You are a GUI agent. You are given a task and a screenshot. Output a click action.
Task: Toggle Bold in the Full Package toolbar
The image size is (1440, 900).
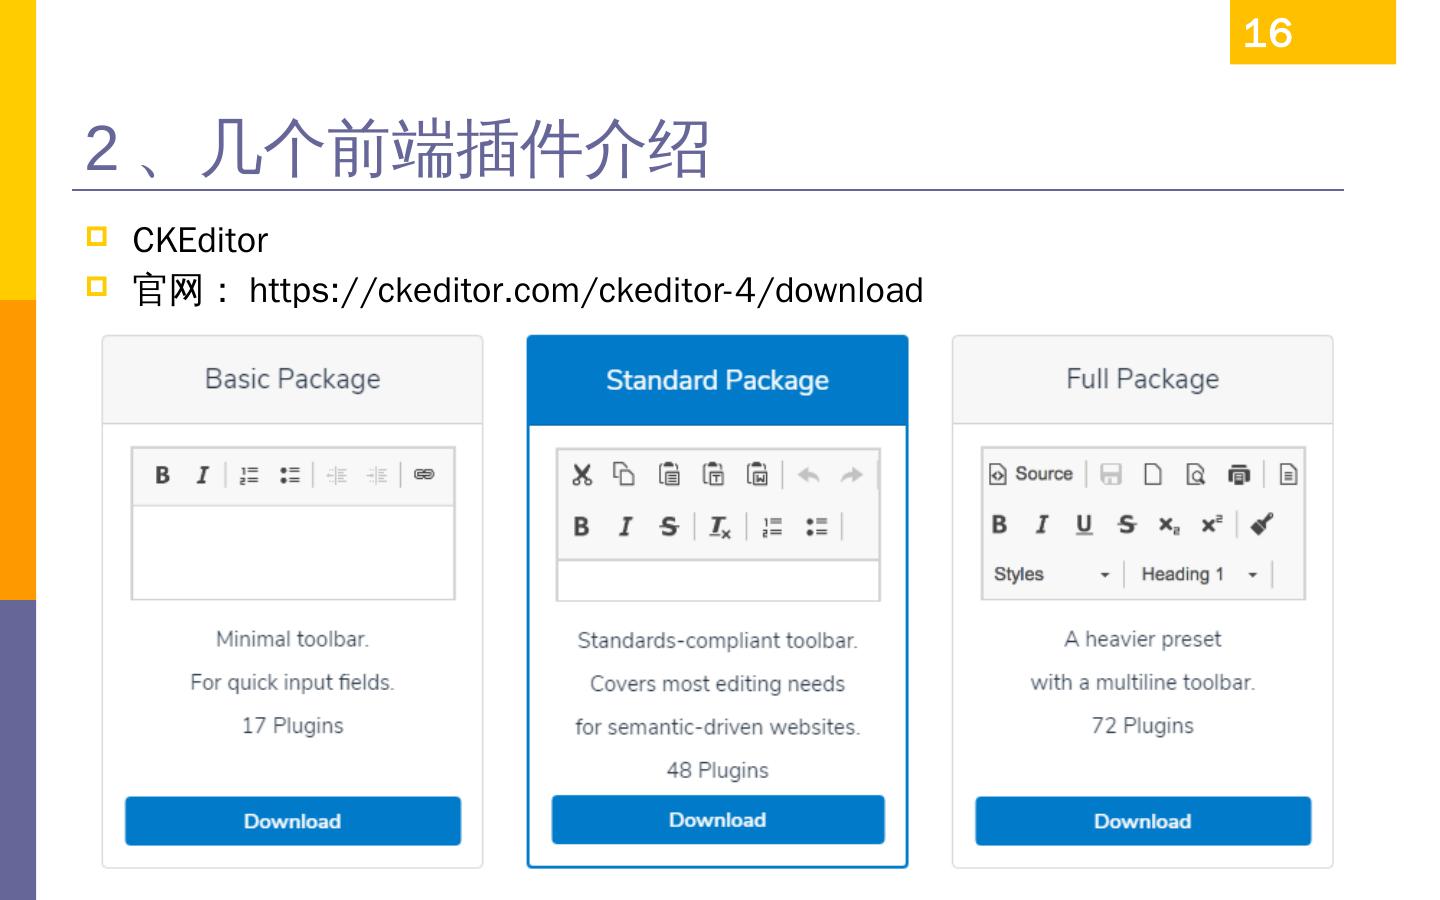(999, 524)
